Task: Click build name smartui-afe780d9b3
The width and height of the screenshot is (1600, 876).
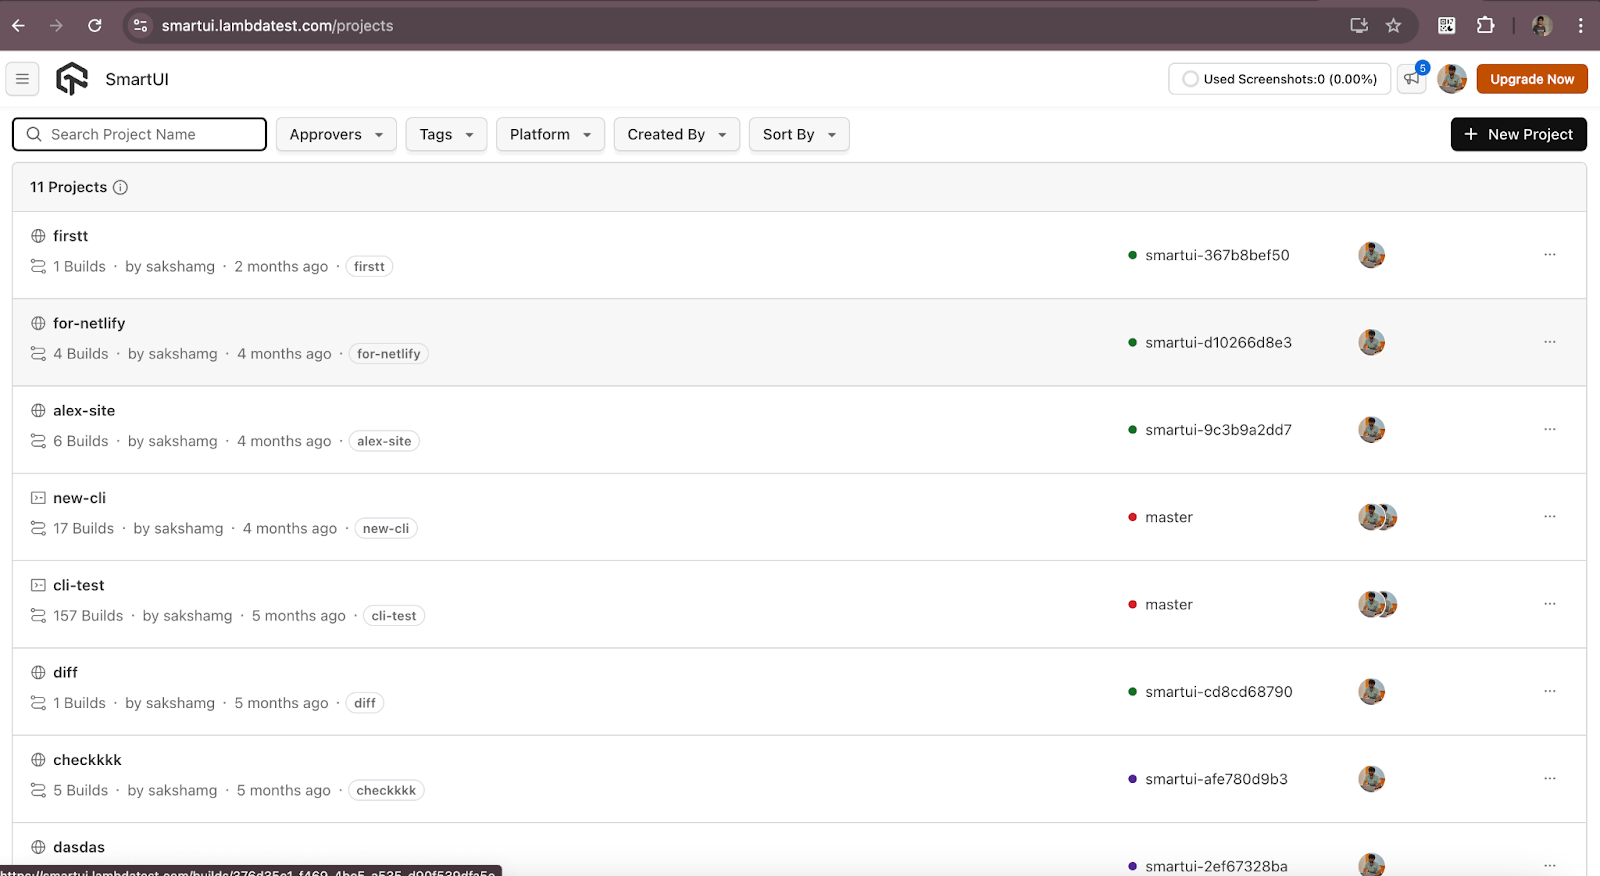Action: click(1216, 779)
